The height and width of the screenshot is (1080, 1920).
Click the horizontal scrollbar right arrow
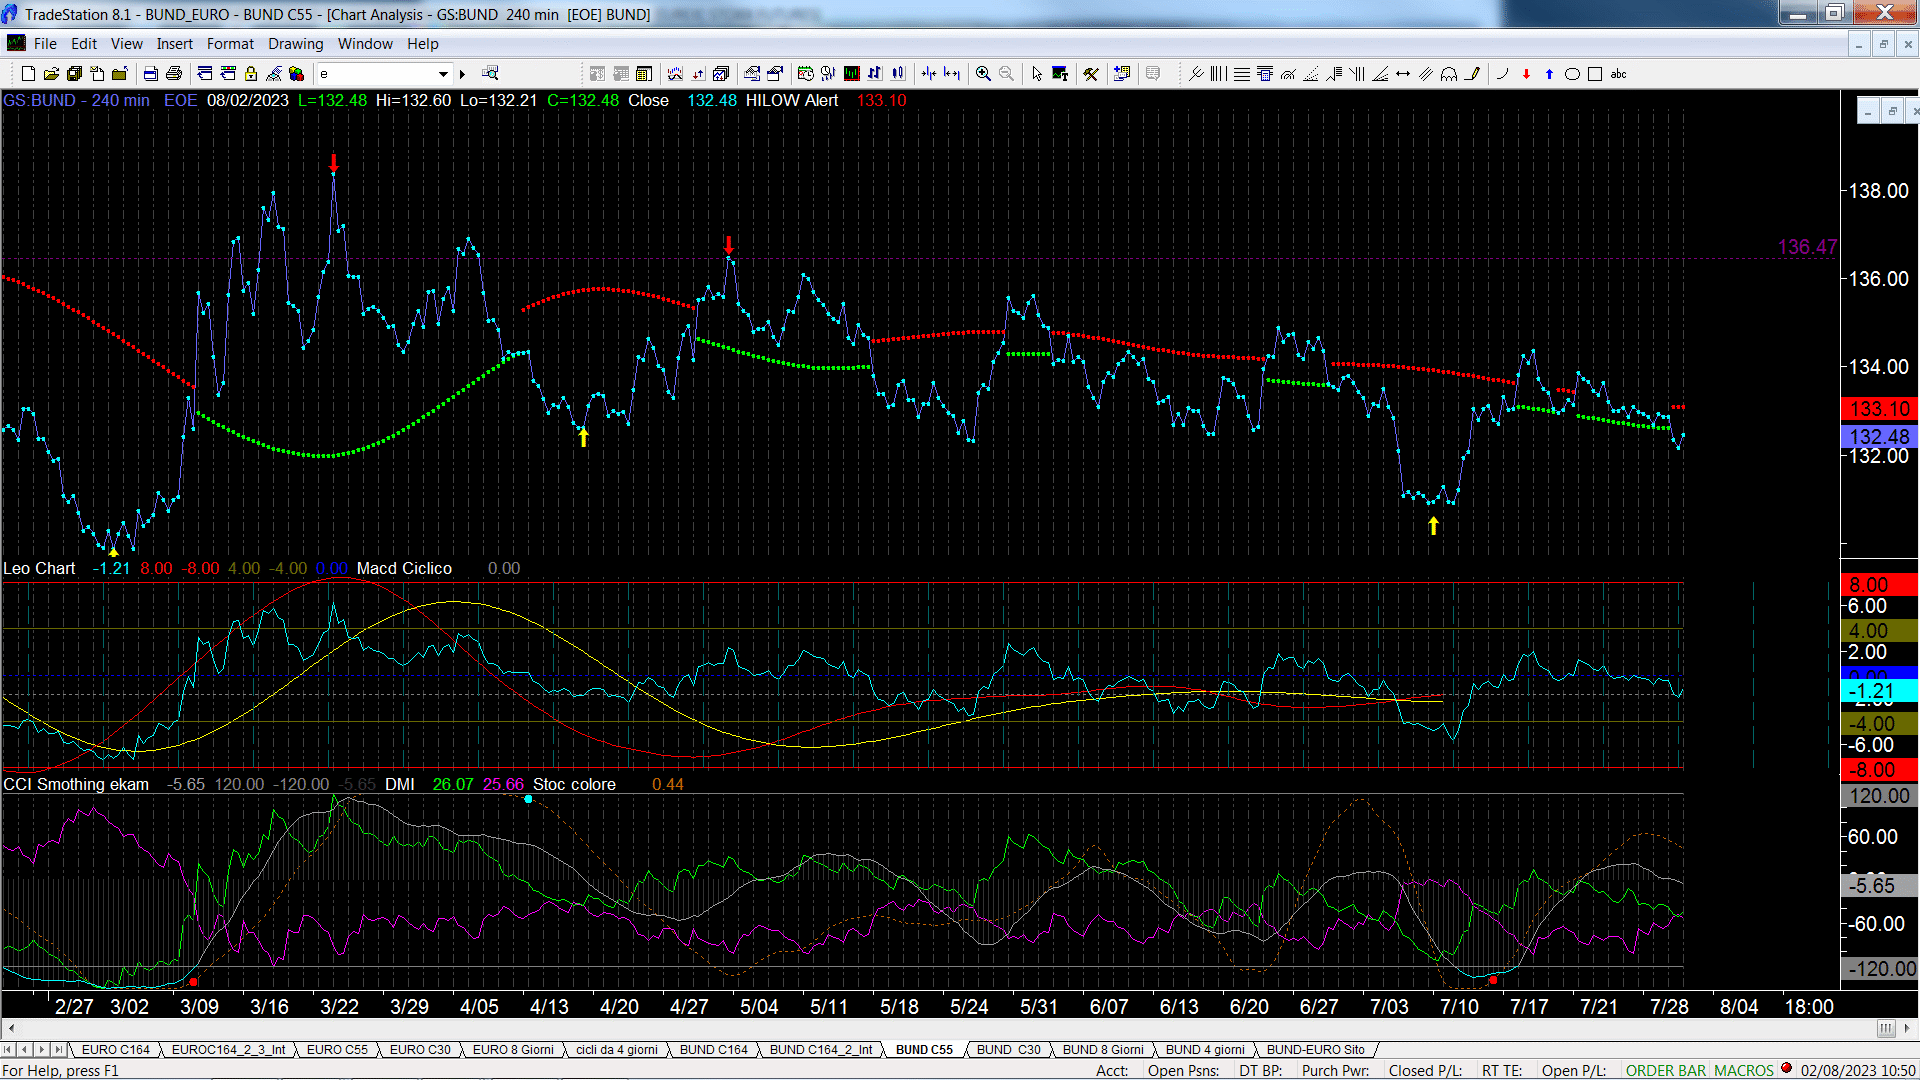coord(1907,1028)
